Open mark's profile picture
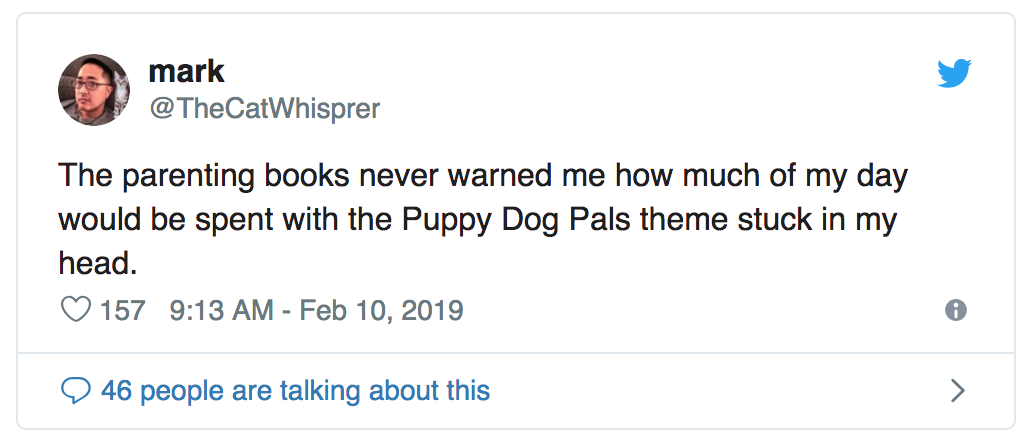This screenshot has height=442, width=1034. pyautogui.click(x=94, y=90)
